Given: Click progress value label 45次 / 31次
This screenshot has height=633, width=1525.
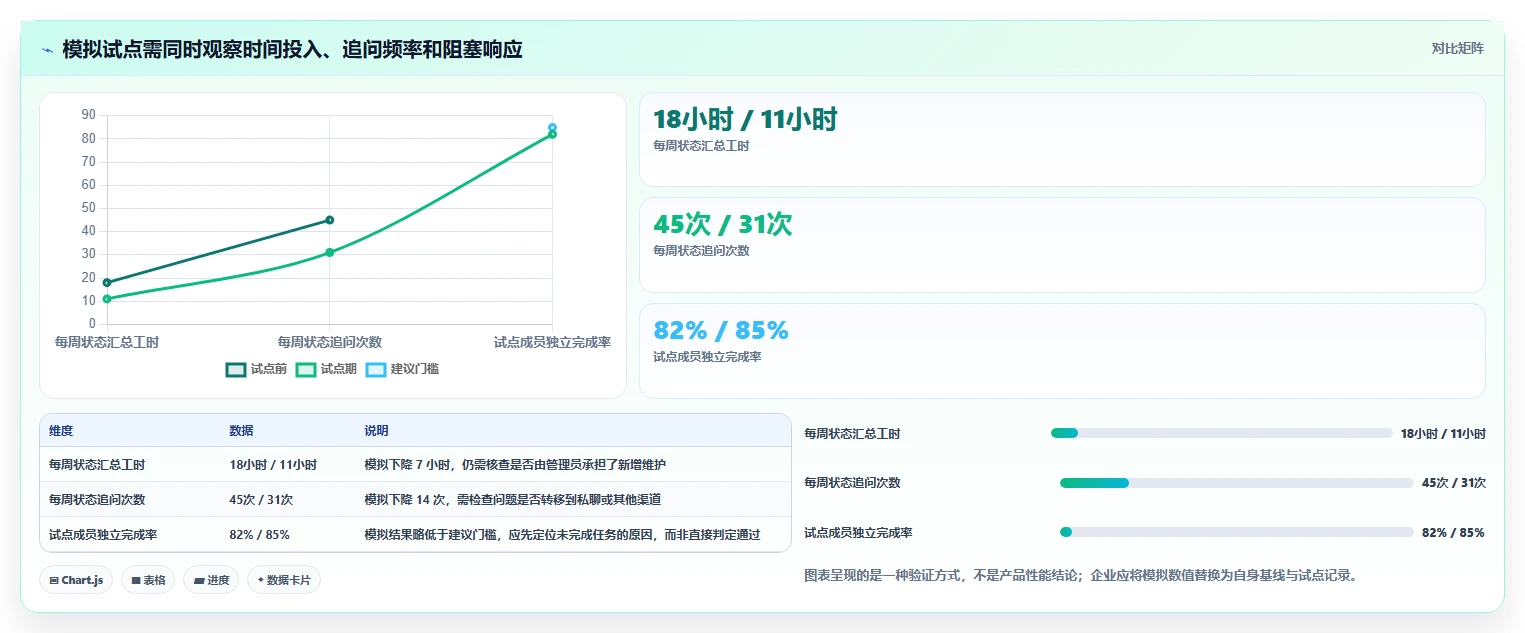Looking at the screenshot, I should click(1453, 483).
